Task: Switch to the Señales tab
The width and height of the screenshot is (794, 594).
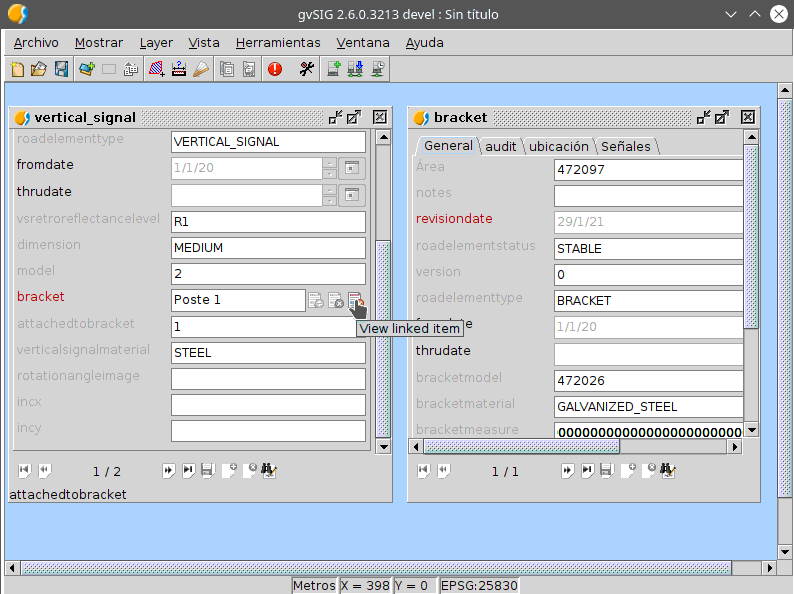Action: coord(626,146)
